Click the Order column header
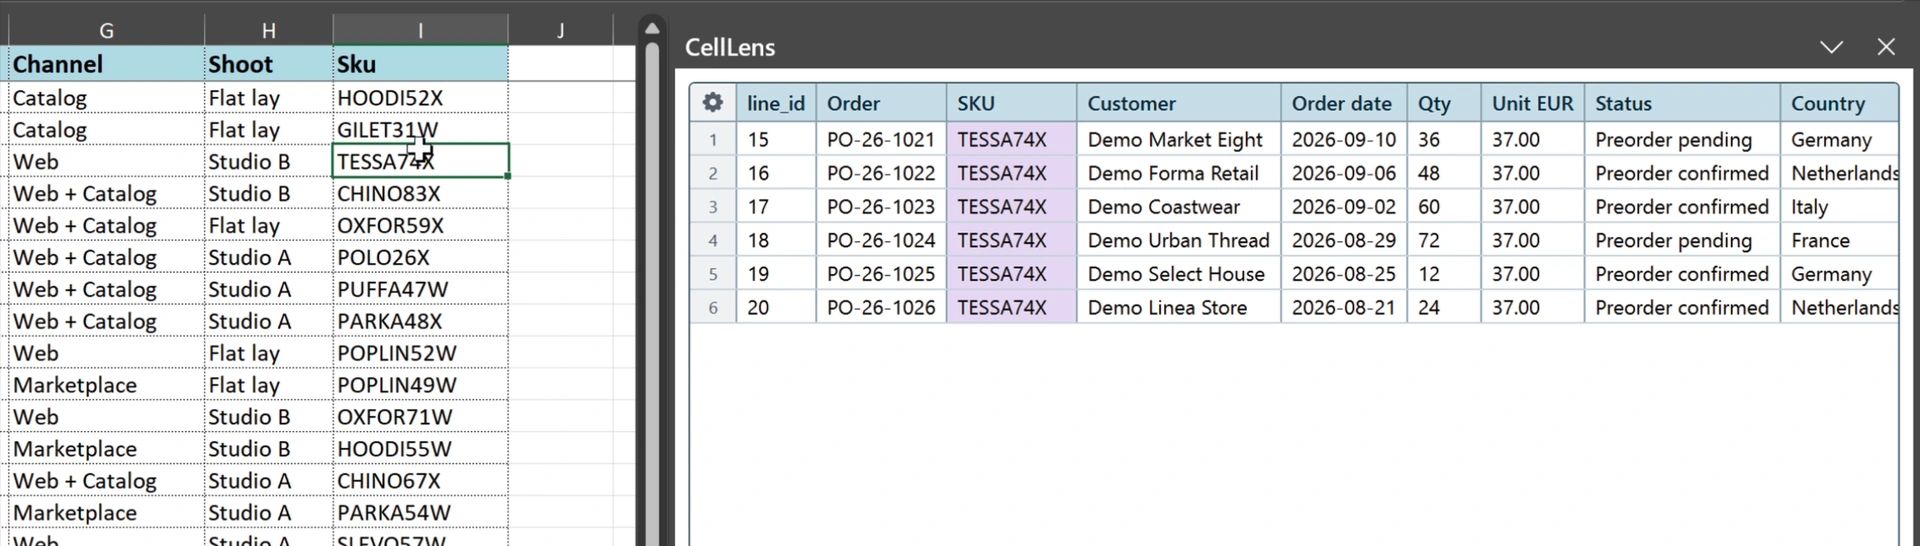The width and height of the screenshot is (1920, 546). 881,103
